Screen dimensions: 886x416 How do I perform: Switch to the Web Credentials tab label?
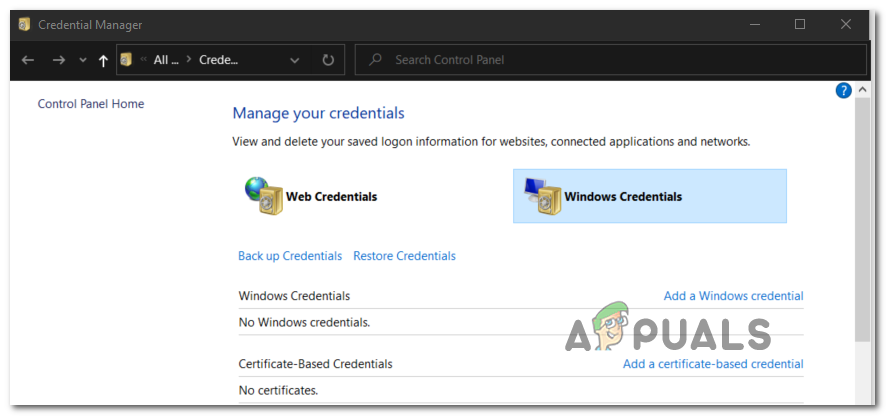point(331,197)
